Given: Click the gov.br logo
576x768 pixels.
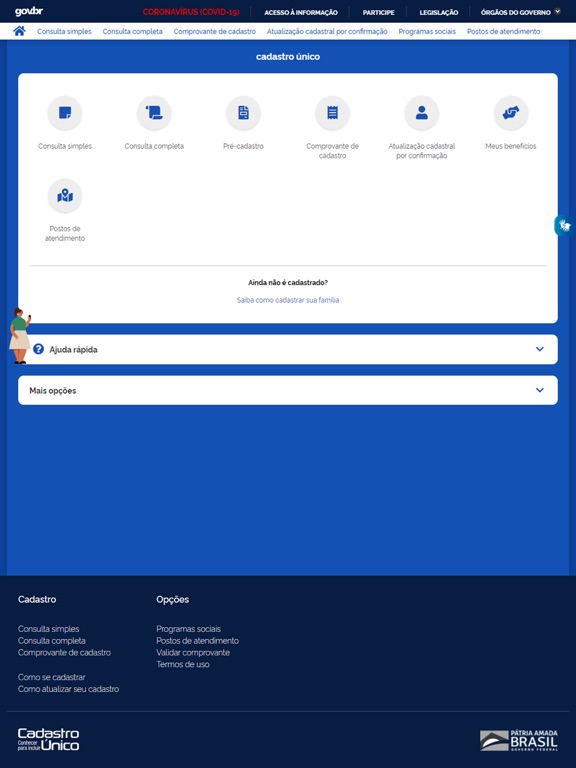Looking at the screenshot, I should click(x=29, y=11).
